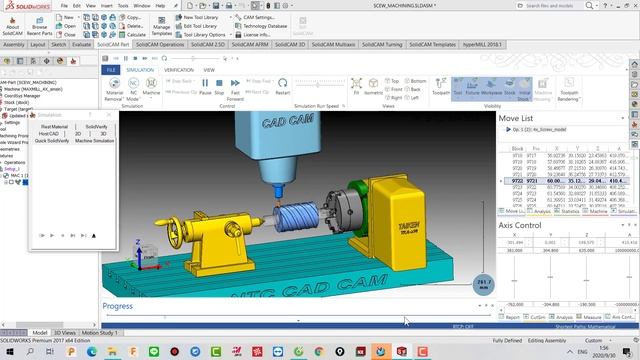
Task: Toggle Machine Housing visibility
Action: pyautogui.click(x=542, y=89)
